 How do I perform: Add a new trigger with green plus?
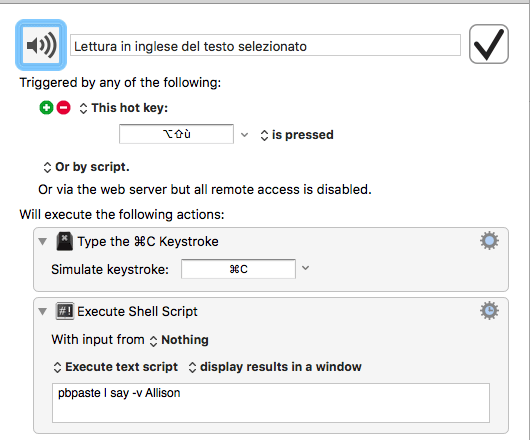click(x=46, y=108)
